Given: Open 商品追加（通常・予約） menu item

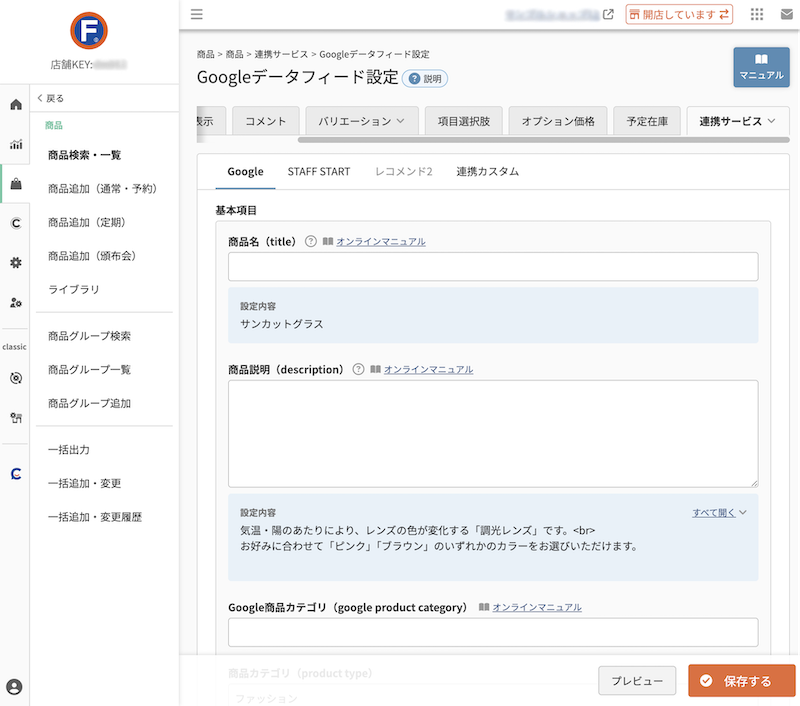Looking at the screenshot, I should (x=102, y=188).
